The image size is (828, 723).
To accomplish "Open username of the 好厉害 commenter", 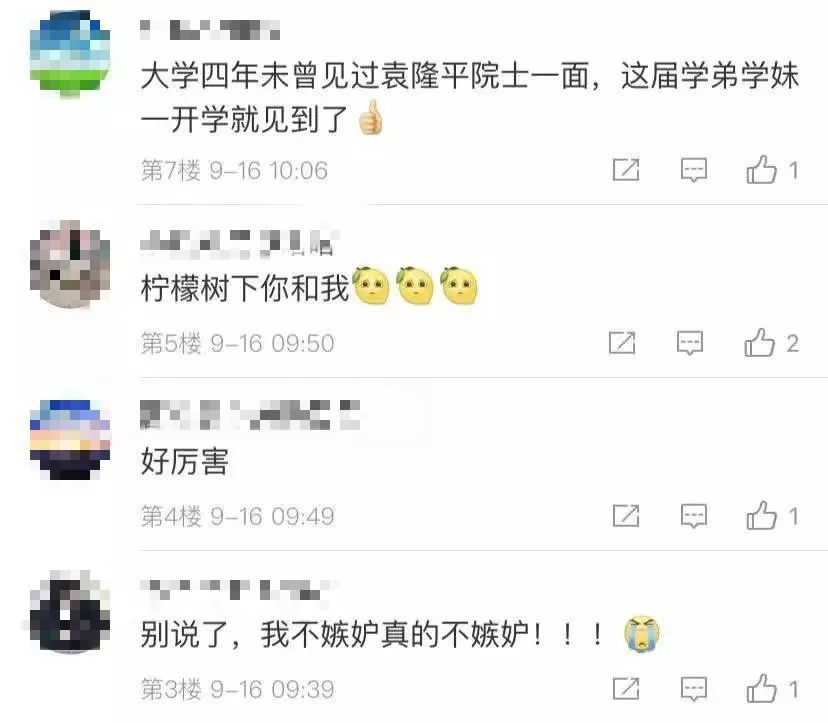I will pyautogui.click(x=250, y=415).
